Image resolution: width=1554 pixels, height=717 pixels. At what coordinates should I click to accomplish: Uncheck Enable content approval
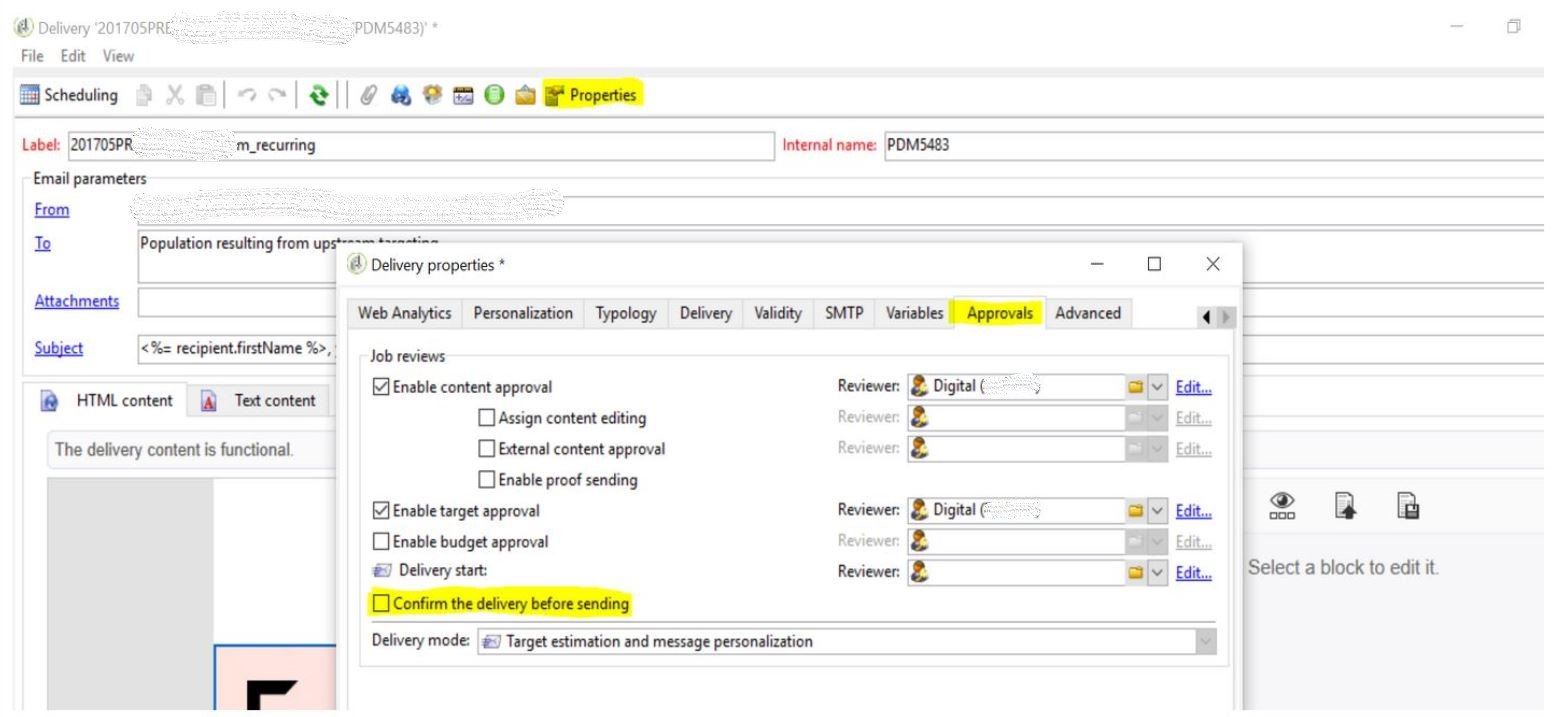coord(381,388)
